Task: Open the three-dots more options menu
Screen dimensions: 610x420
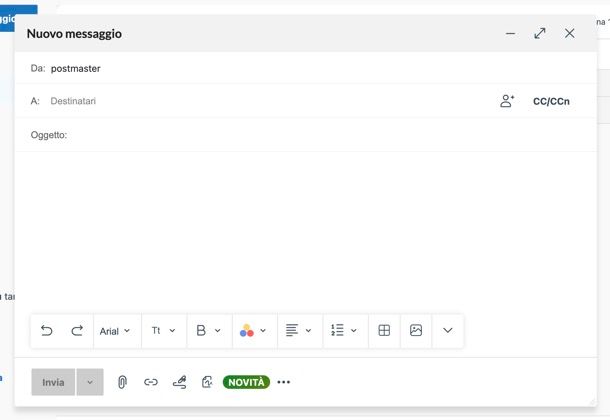Action: 284,382
